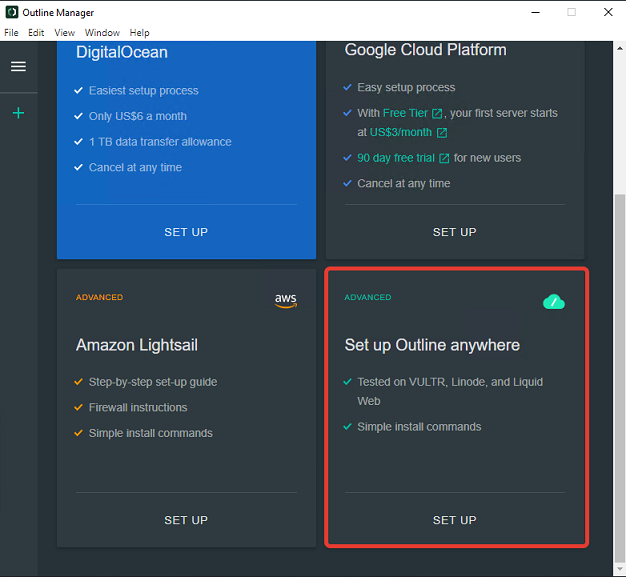
Task: Open the Help menu
Action: click(x=139, y=33)
